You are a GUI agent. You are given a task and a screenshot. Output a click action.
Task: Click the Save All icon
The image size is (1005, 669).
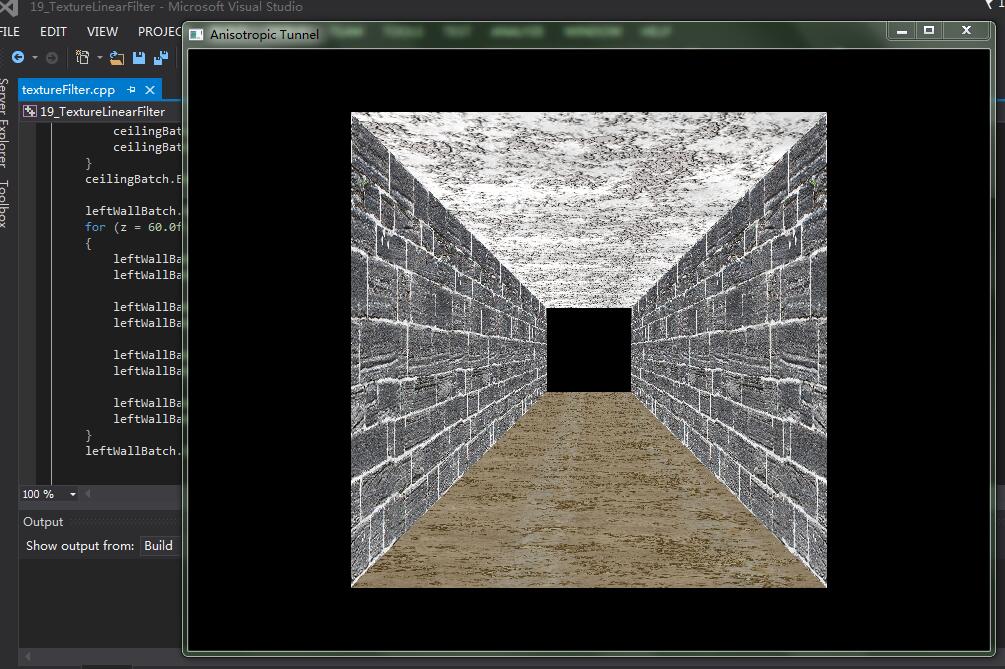coord(160,58)
